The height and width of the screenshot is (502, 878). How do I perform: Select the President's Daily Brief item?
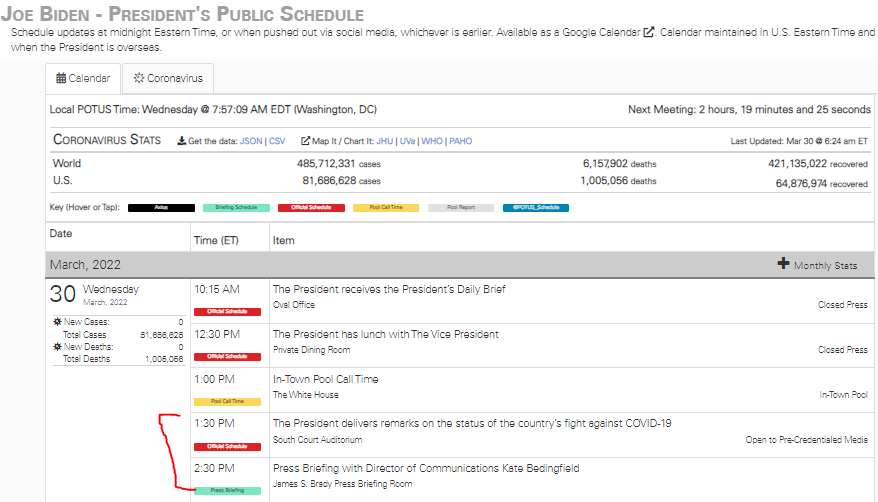pyautogui.click(x=389, y=289)
